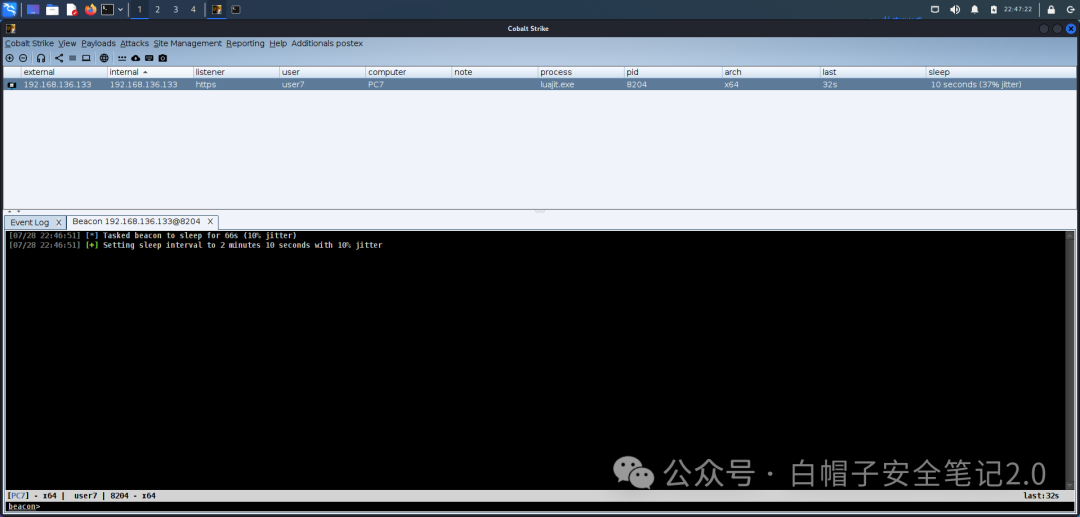The image size is (1080, 517).
Task: Open the Site Management menu
Action: (x=187, y=43)
